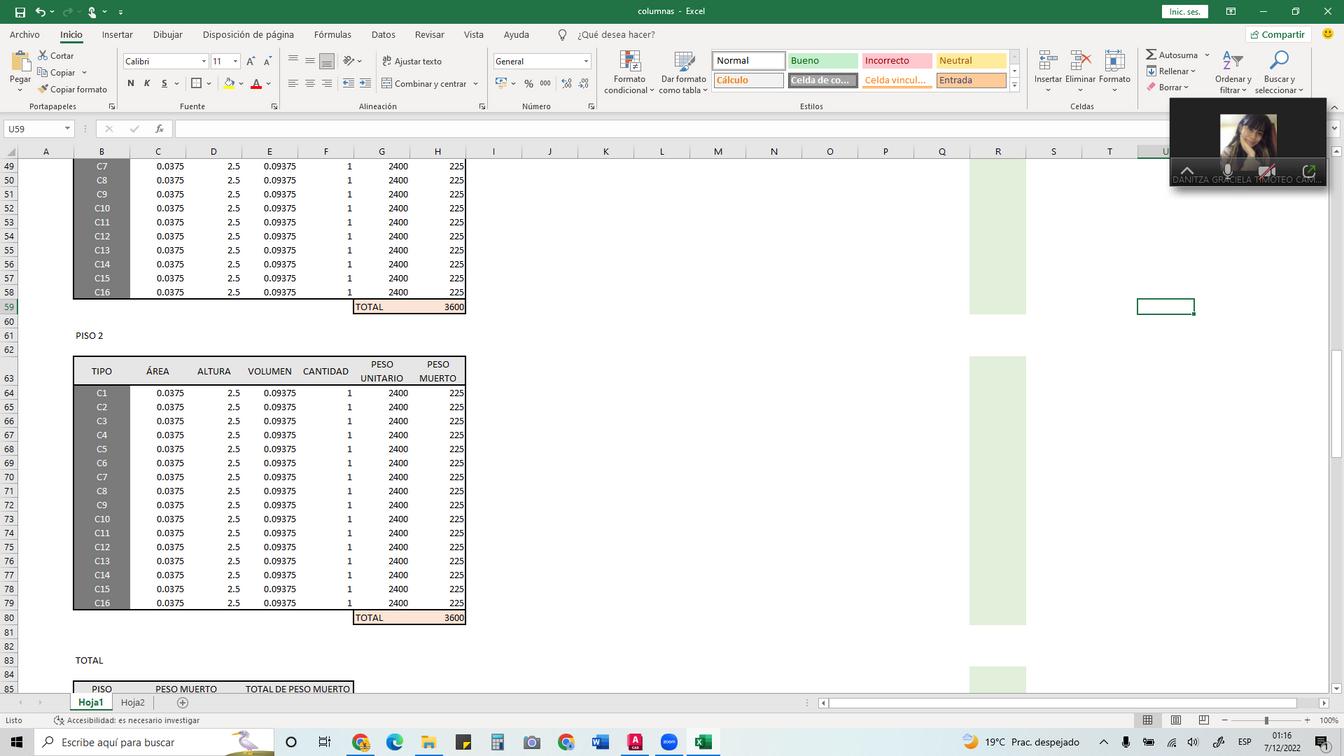The height and width of the screenshot is (756, 1344).
Task: Switch to Normal view in status bar
Action: pos(1148,720)
